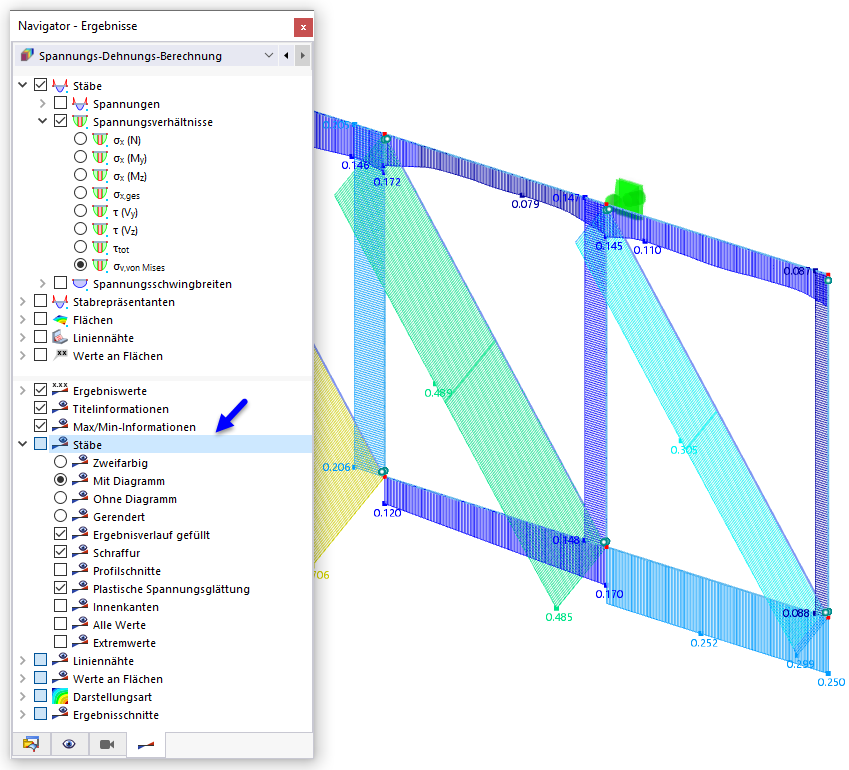Collapse the highlighted Stäbe display node
Screen dimensions: 849x770
click(x=22, y=444)
